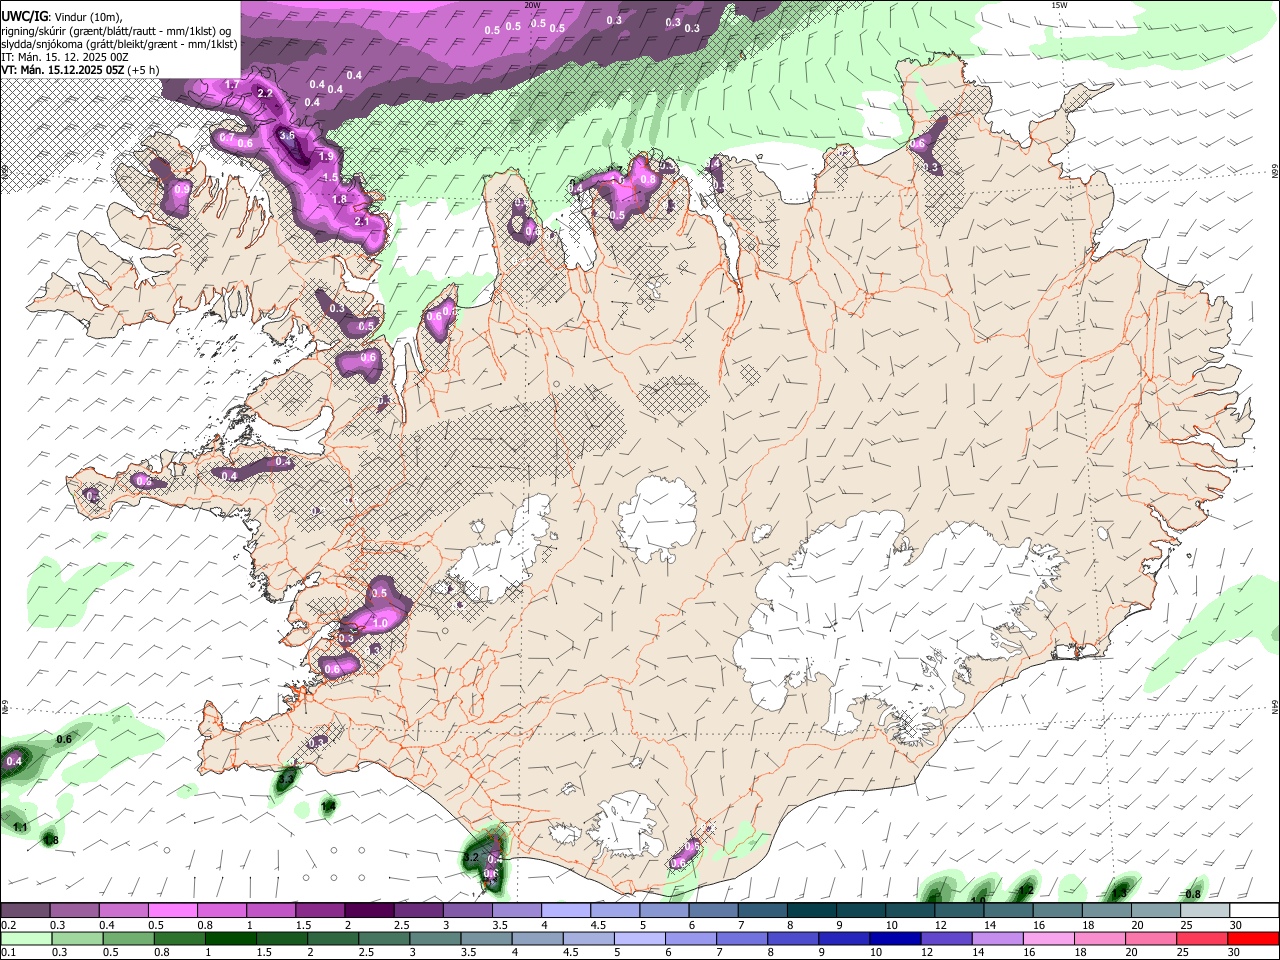This screenshot has height=960, width=1280.
Task: Click the '1.0' snowfall value in the southwest
Action: (380, 623)
